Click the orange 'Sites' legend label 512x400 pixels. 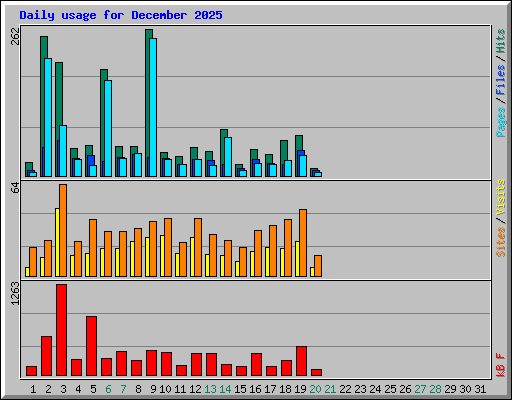coord(501,242)
